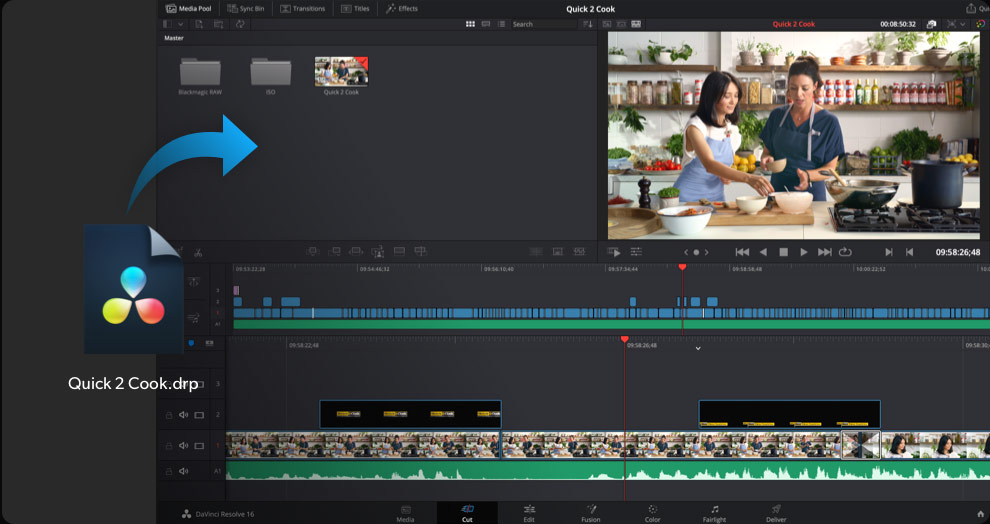Switch to the Edit page

coord(529,513)
